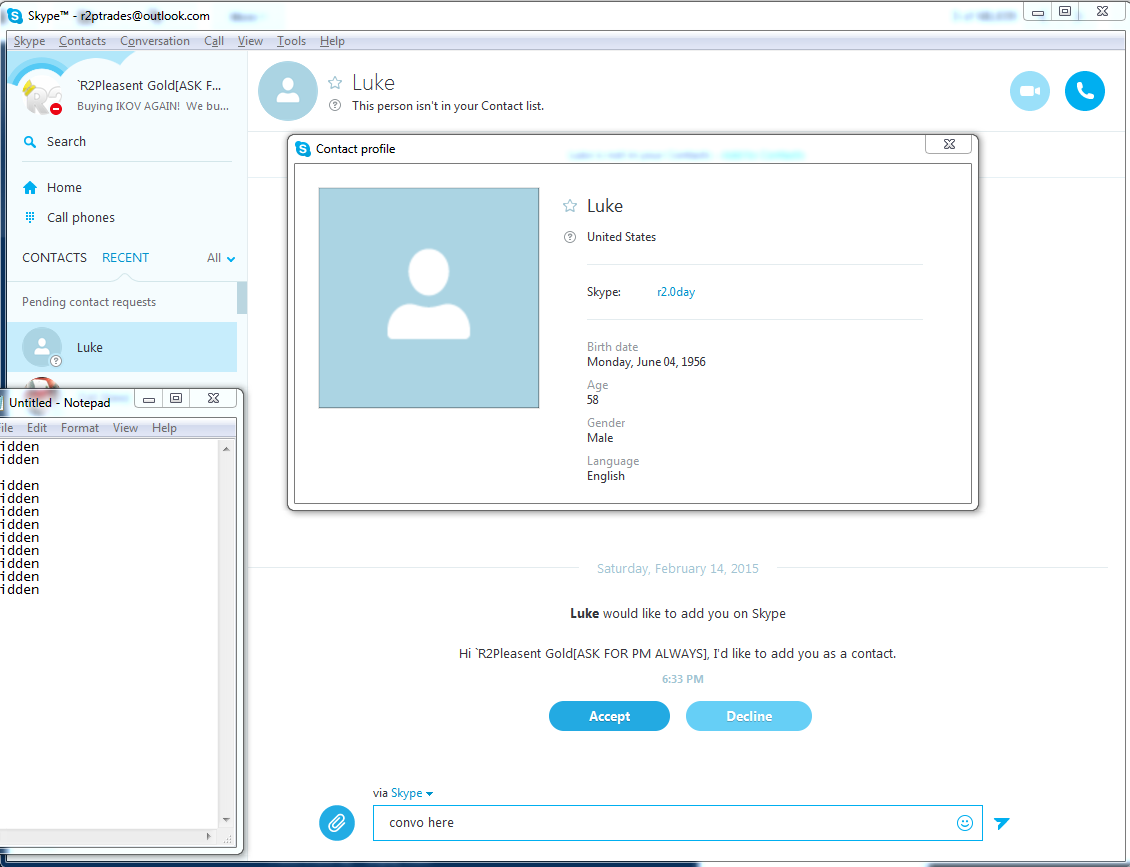Open the View menu in Skype
This screenshot has width=1130, height=867.
tap(250, 41)
